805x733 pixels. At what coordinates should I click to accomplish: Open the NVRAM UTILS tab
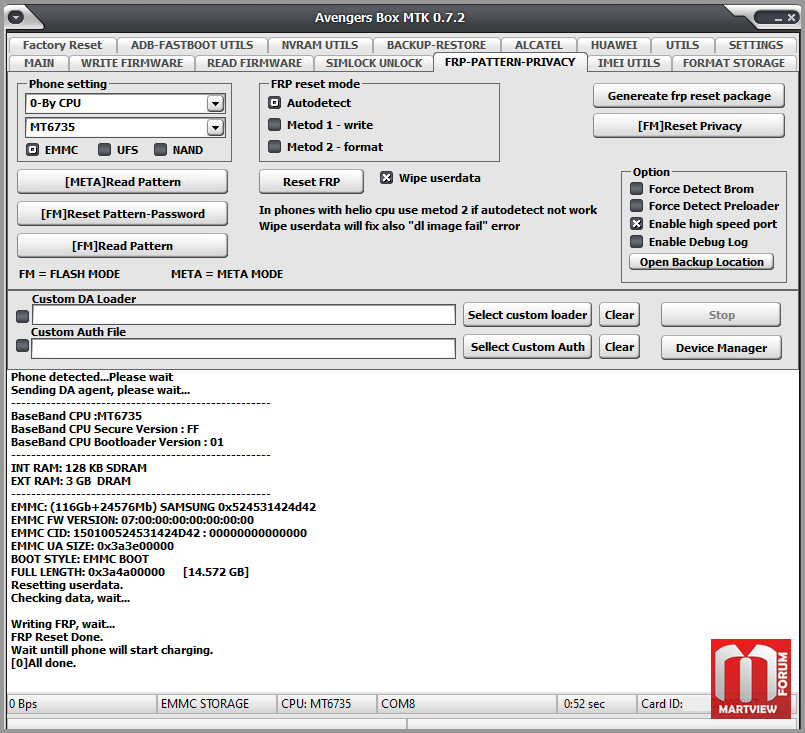coord(319,45)
